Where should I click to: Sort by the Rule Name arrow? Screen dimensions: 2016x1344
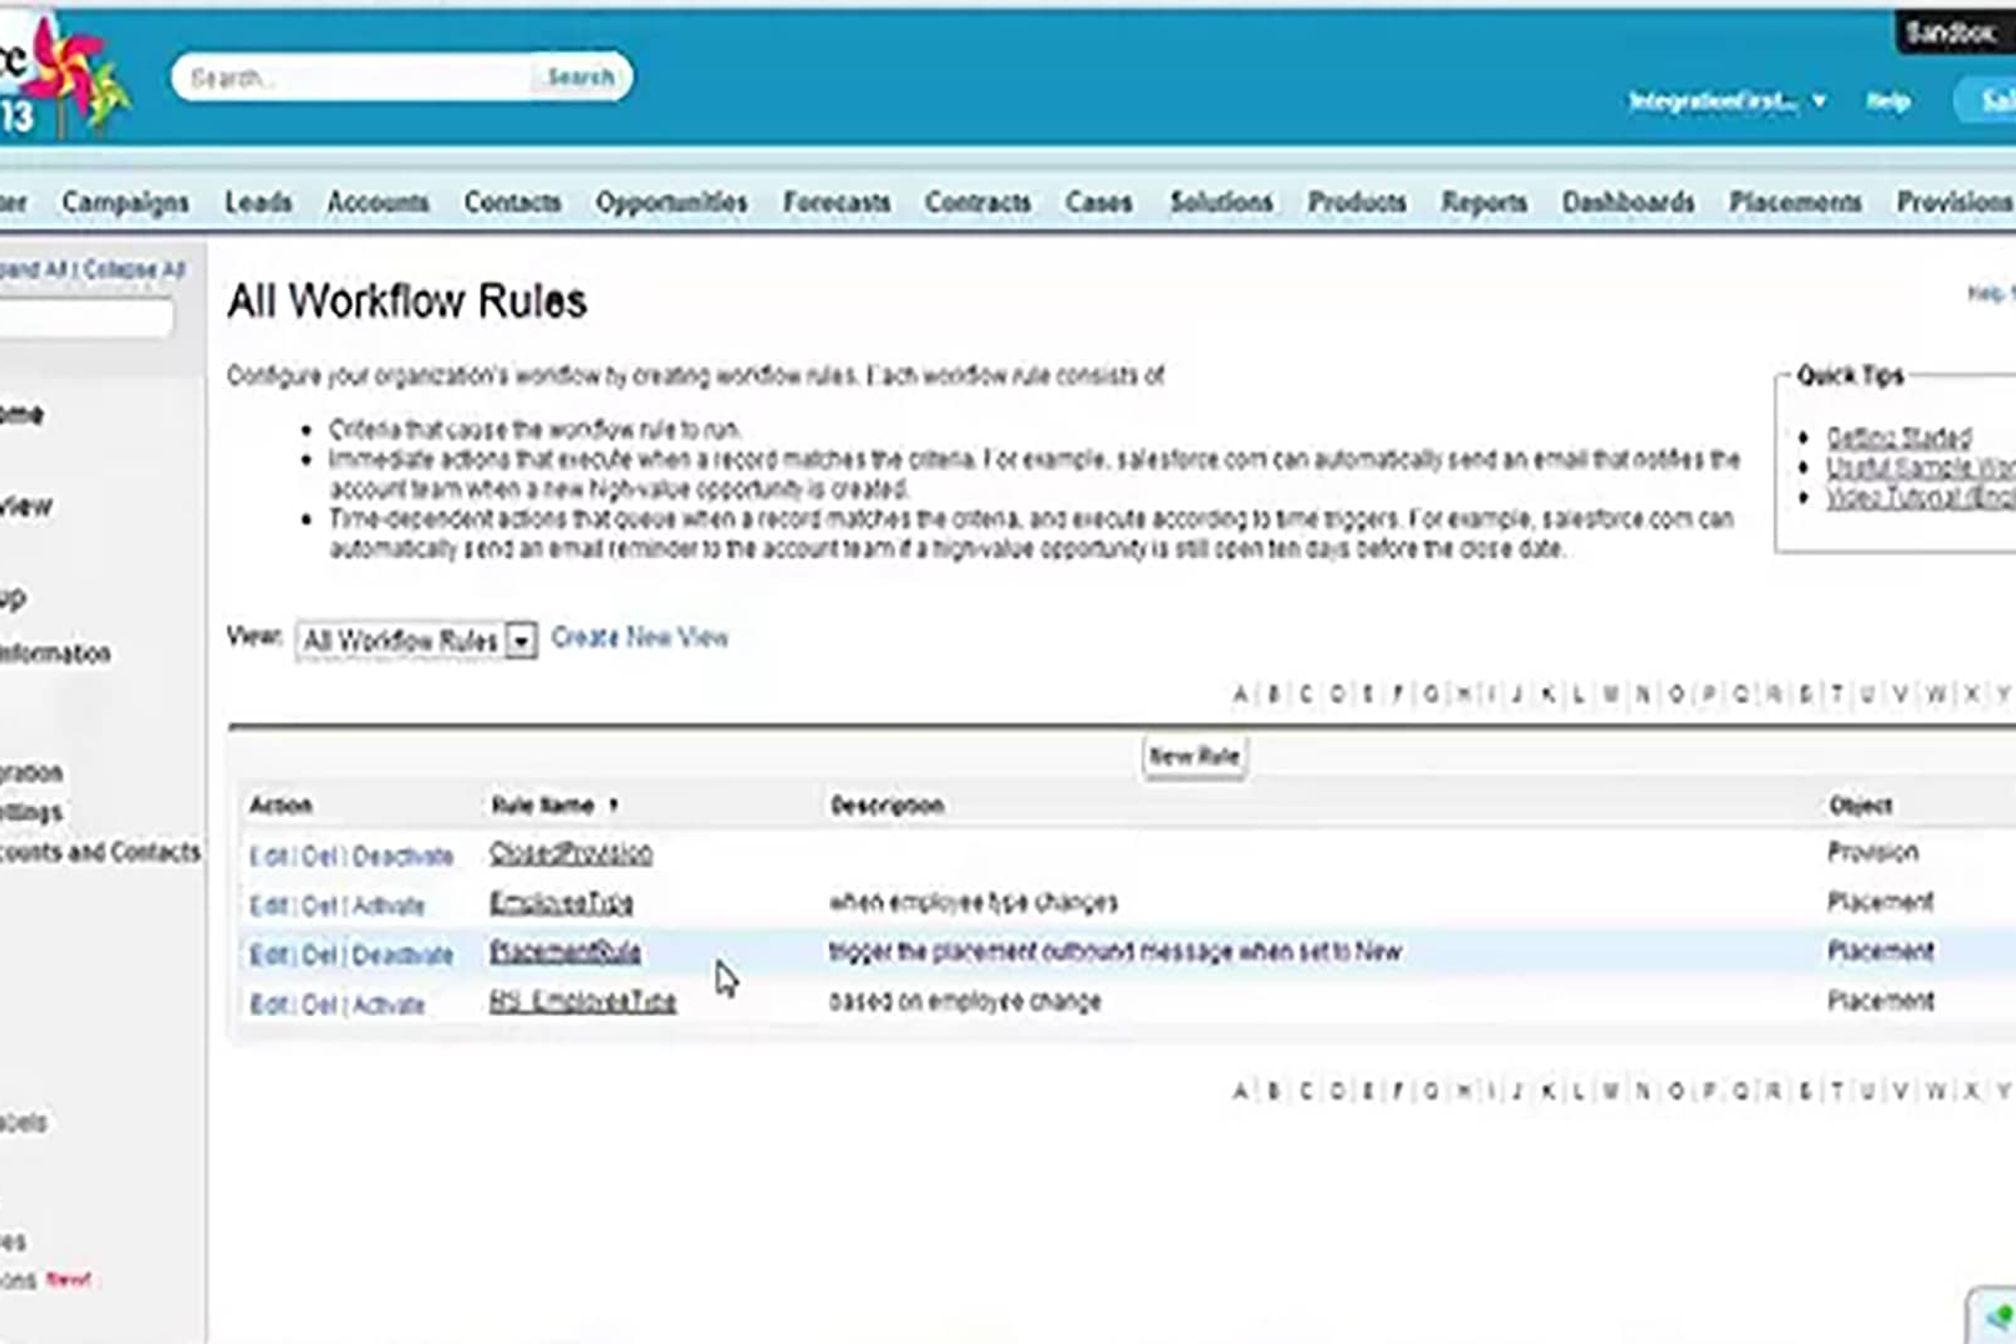point(613,806)
